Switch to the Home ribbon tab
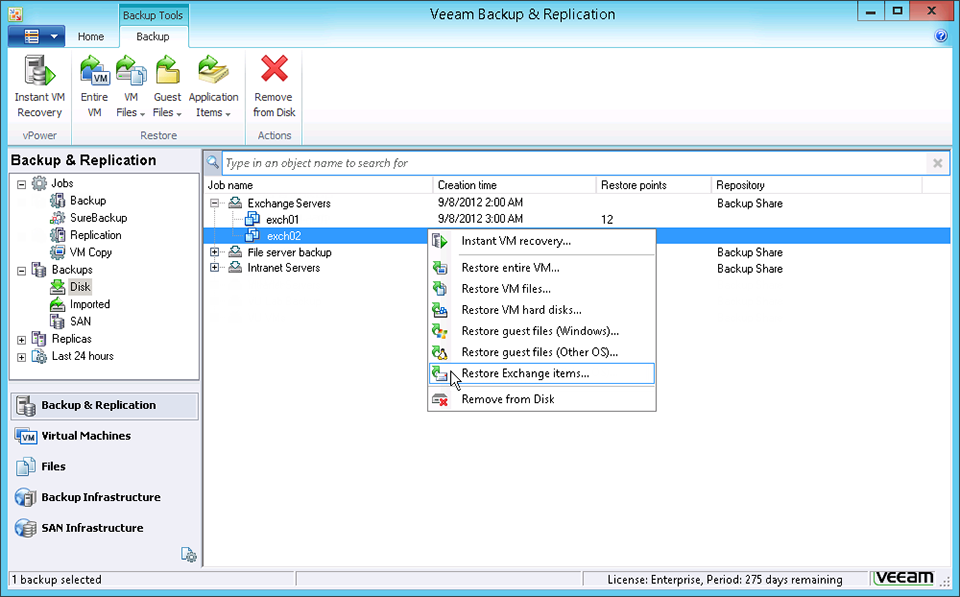 pyautogui.click(x=91, y=37)
